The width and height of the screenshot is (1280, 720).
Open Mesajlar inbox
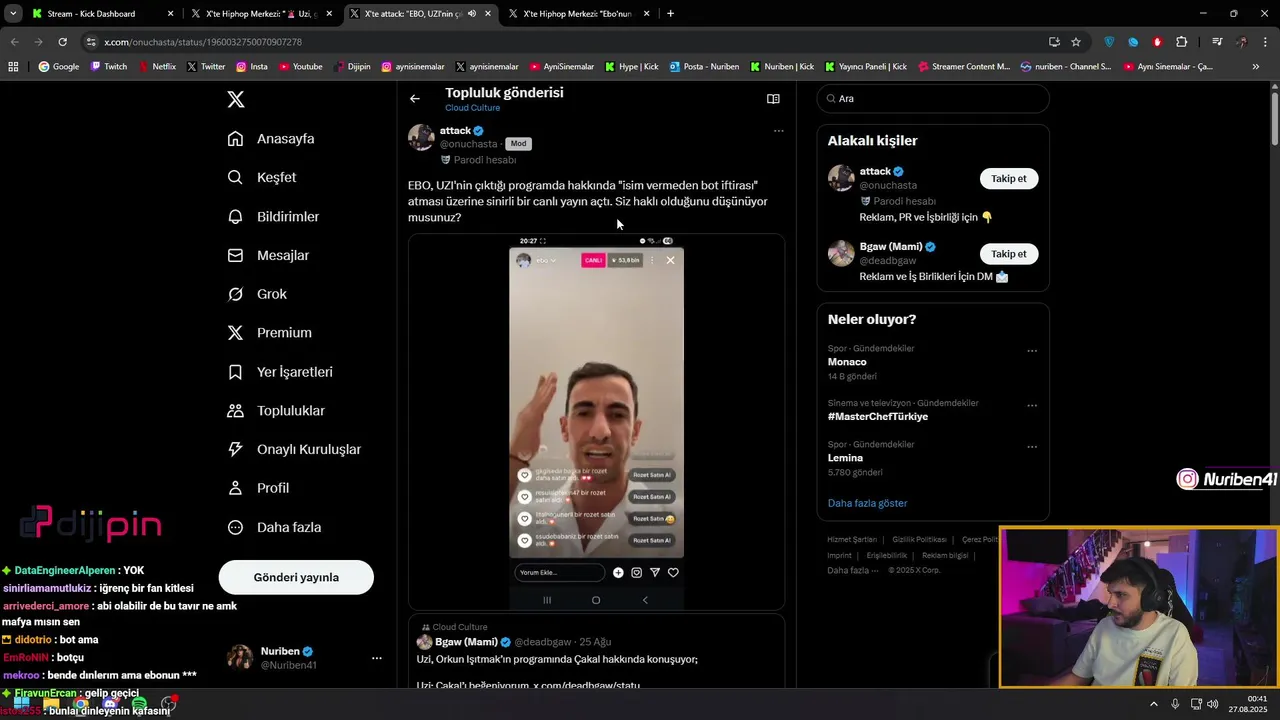[268, 255]
